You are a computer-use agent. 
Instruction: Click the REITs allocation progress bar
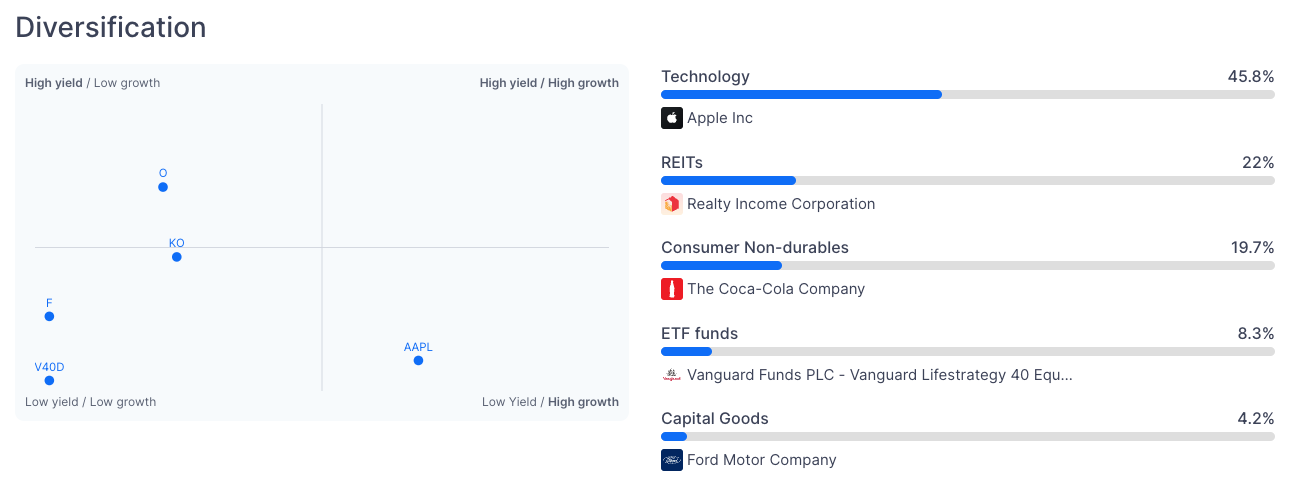[x=967, y=181]
